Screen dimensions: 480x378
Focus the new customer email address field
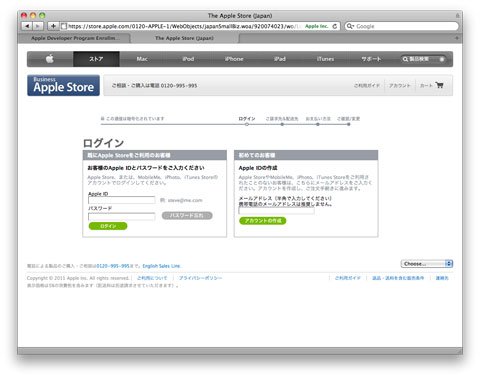click(276, 211)
